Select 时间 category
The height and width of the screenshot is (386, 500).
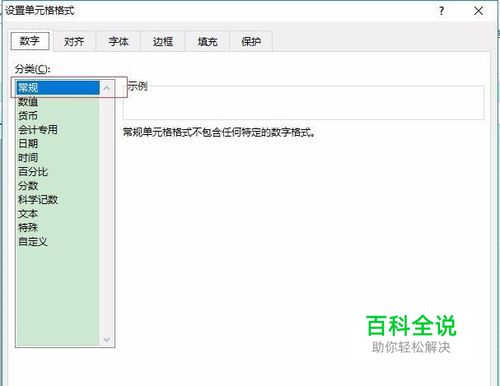pos(58,158)
